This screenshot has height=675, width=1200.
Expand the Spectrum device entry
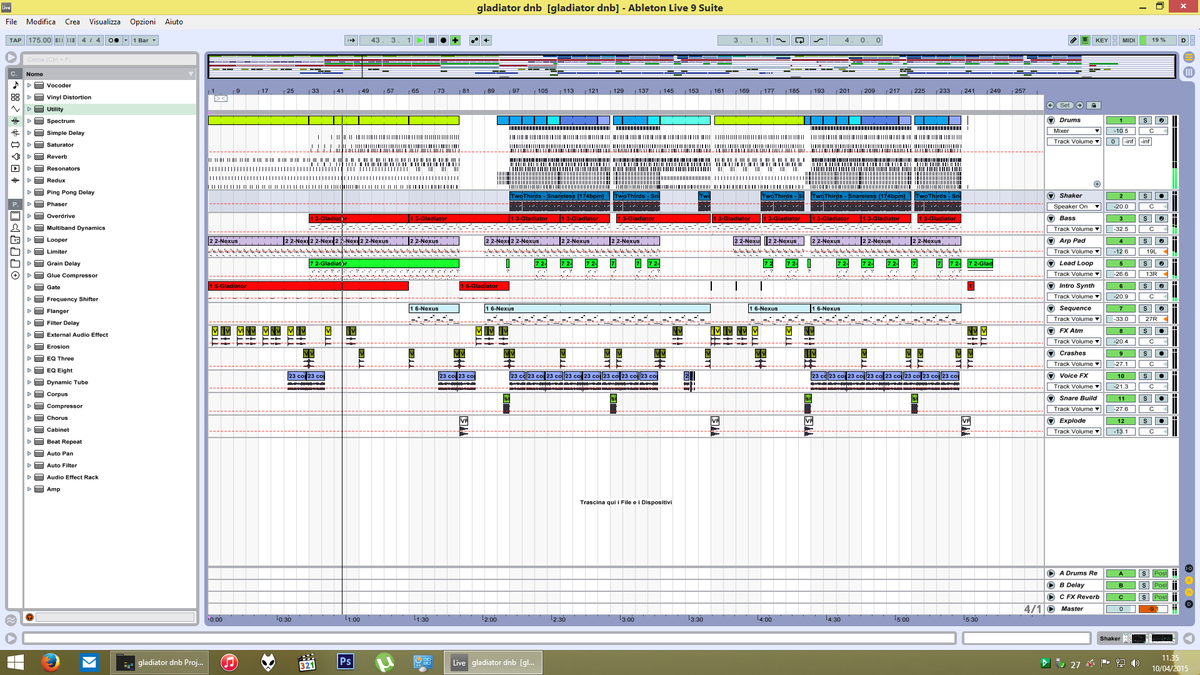29,121
